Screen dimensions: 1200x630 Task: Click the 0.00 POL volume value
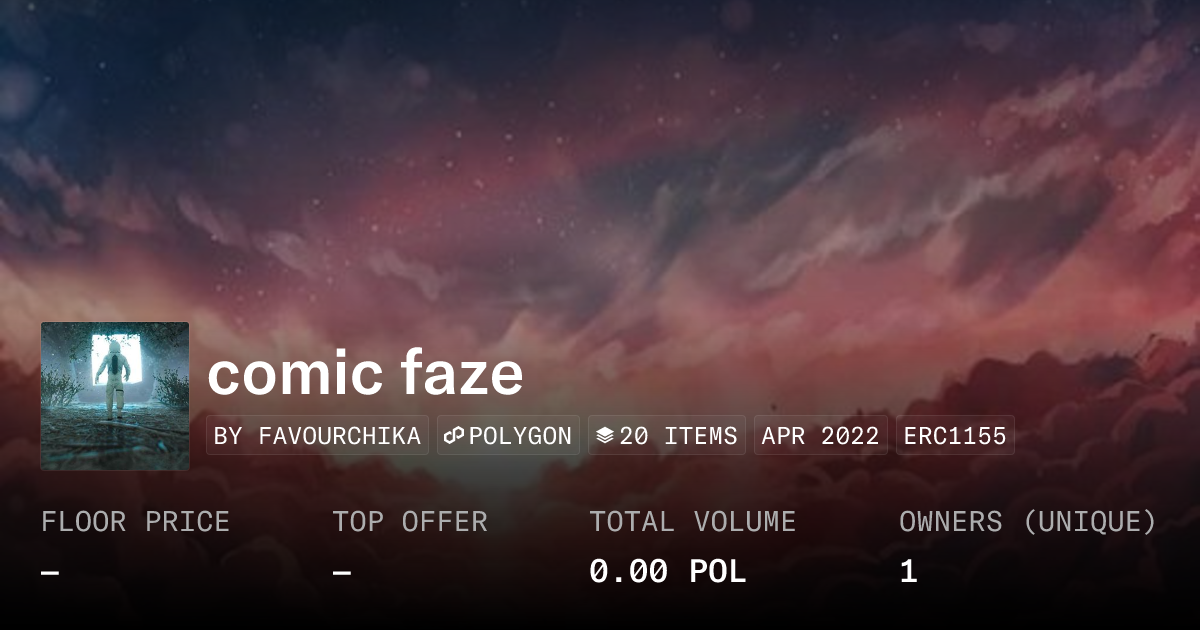pos(667,572)
